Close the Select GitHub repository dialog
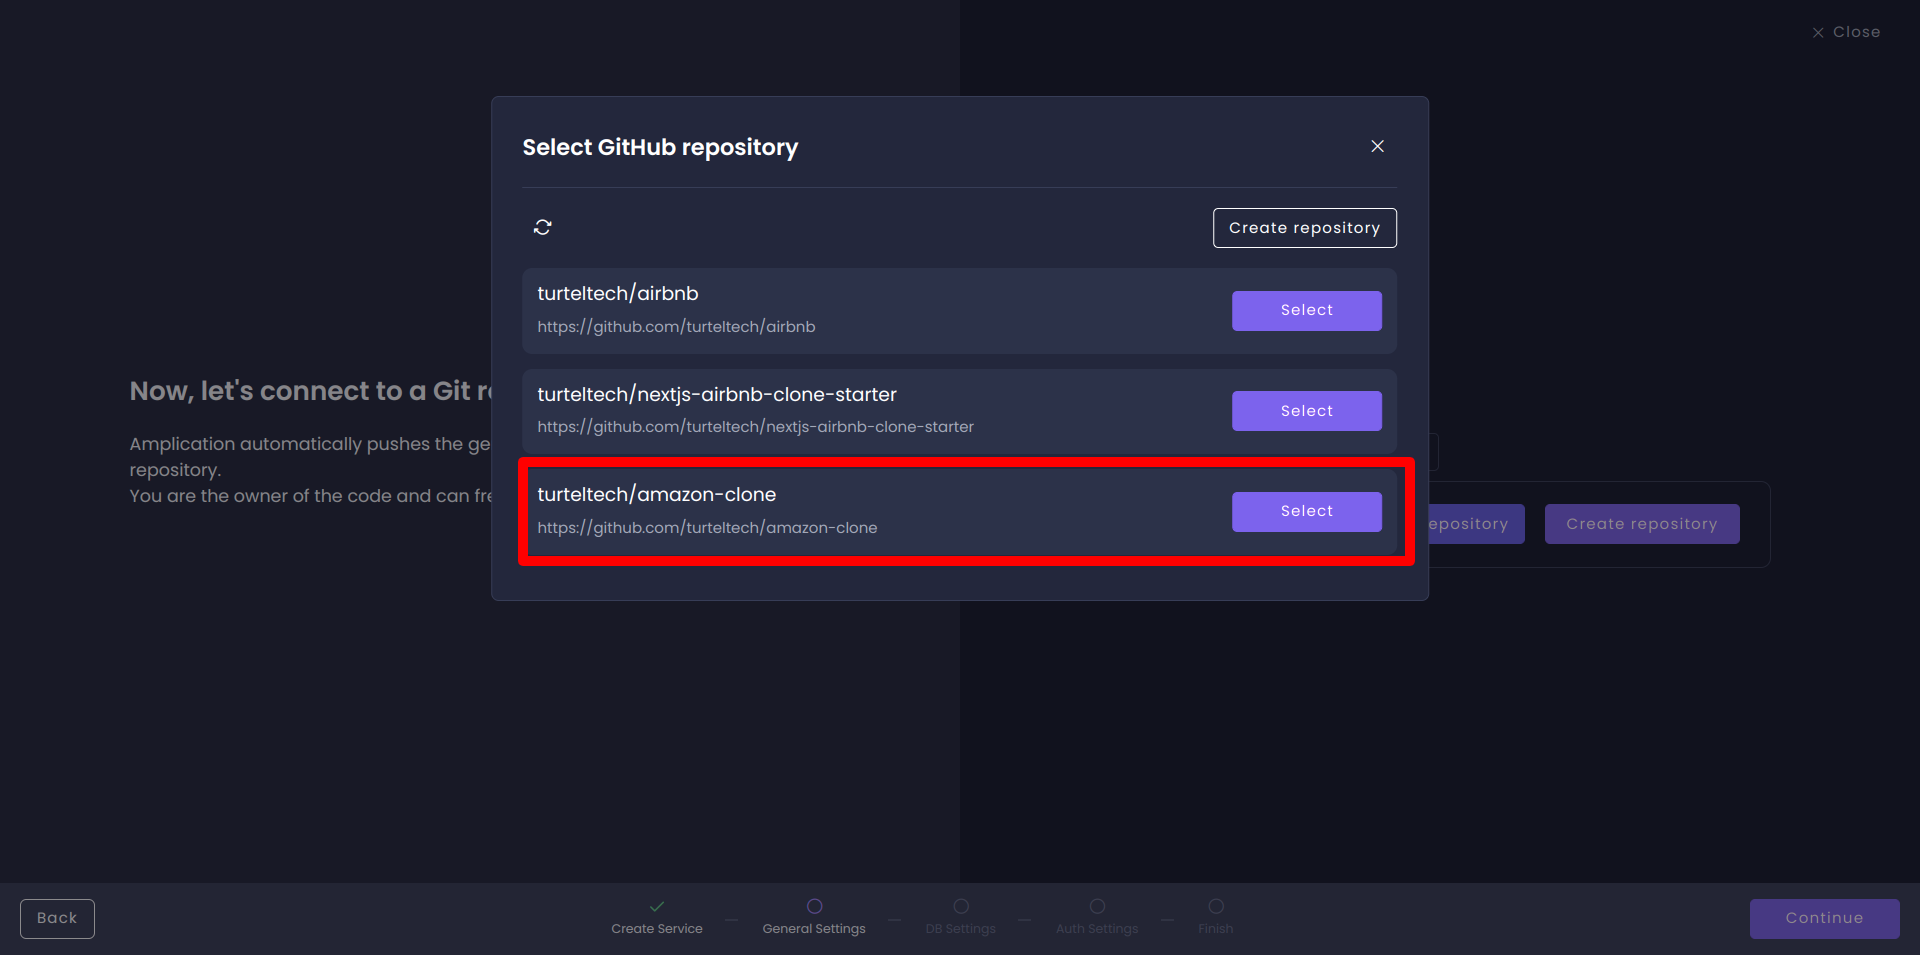Image resolution: width=1920 pixels, height=955 pixels. pyautogui.click(x=1377, y=146)
